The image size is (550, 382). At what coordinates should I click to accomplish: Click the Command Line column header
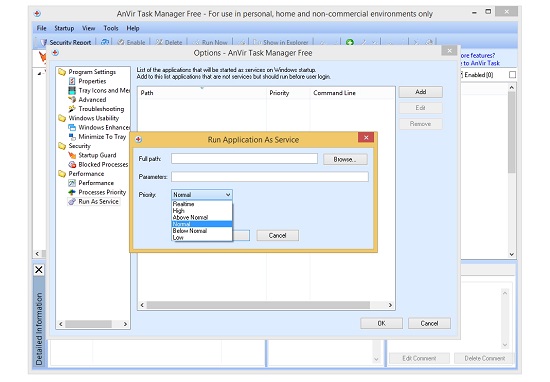click(352, 93)
